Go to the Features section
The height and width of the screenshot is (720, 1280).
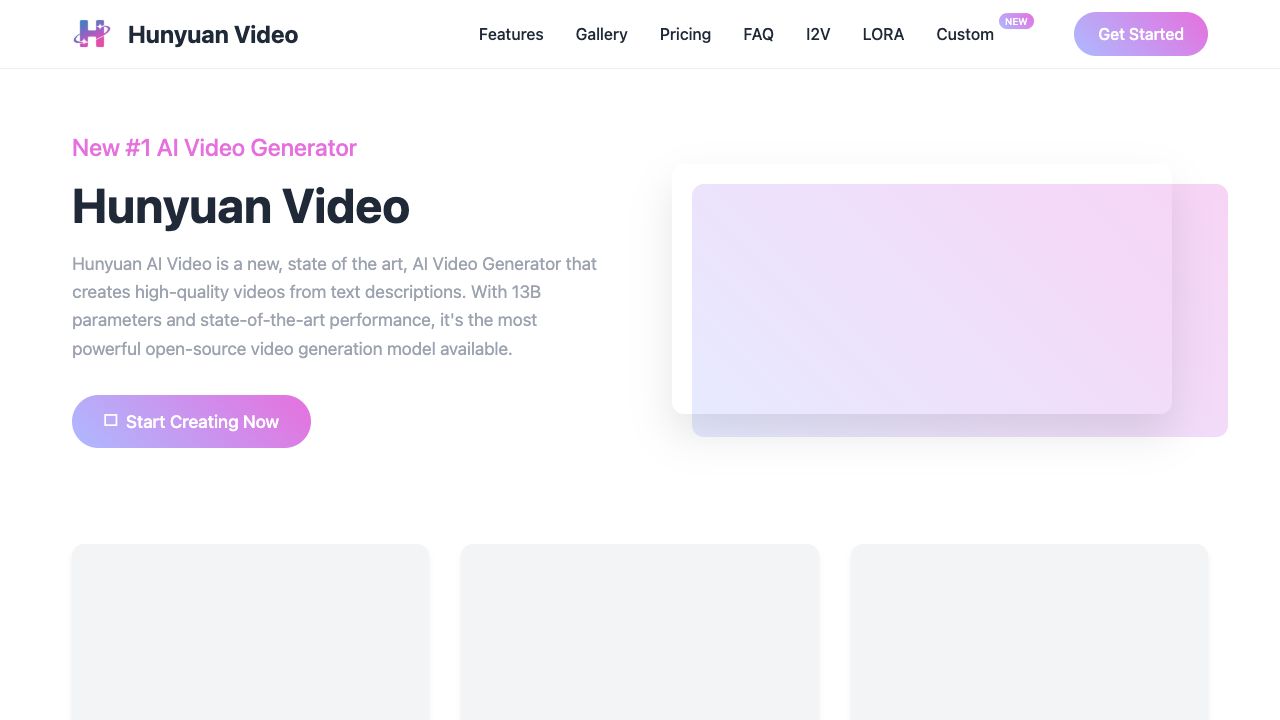511,34
